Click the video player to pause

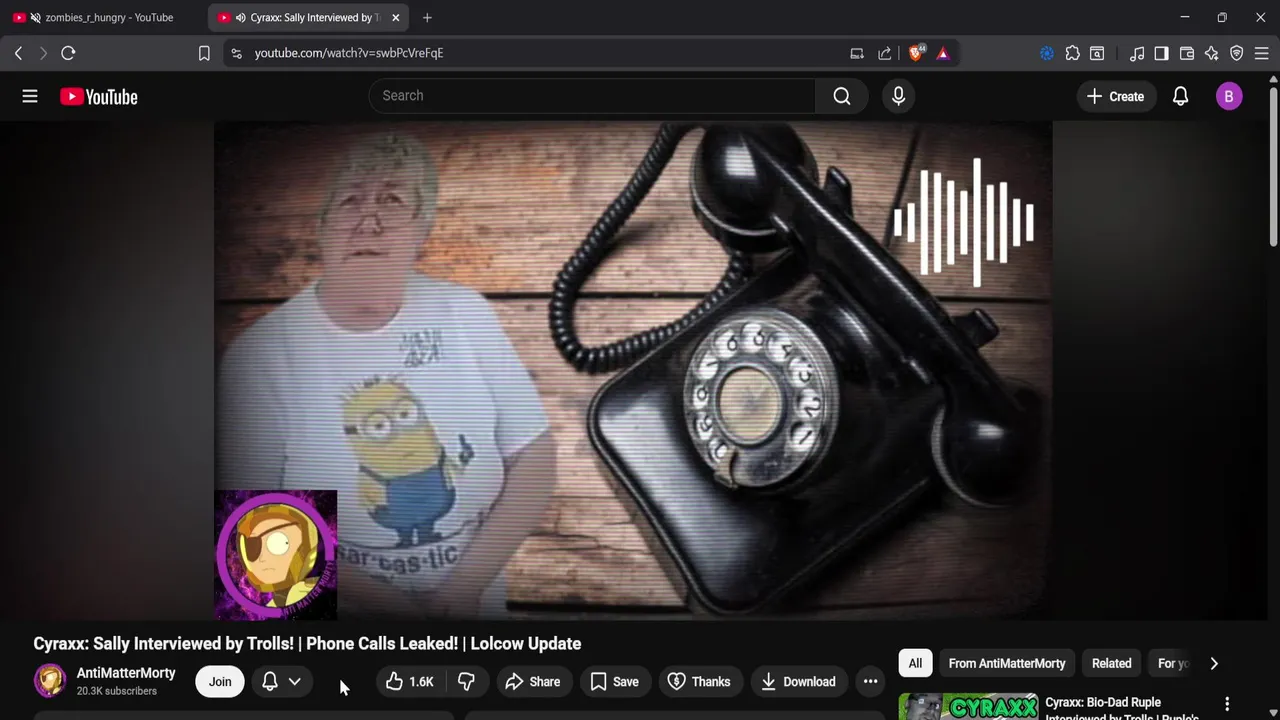[x=633, y=370]
